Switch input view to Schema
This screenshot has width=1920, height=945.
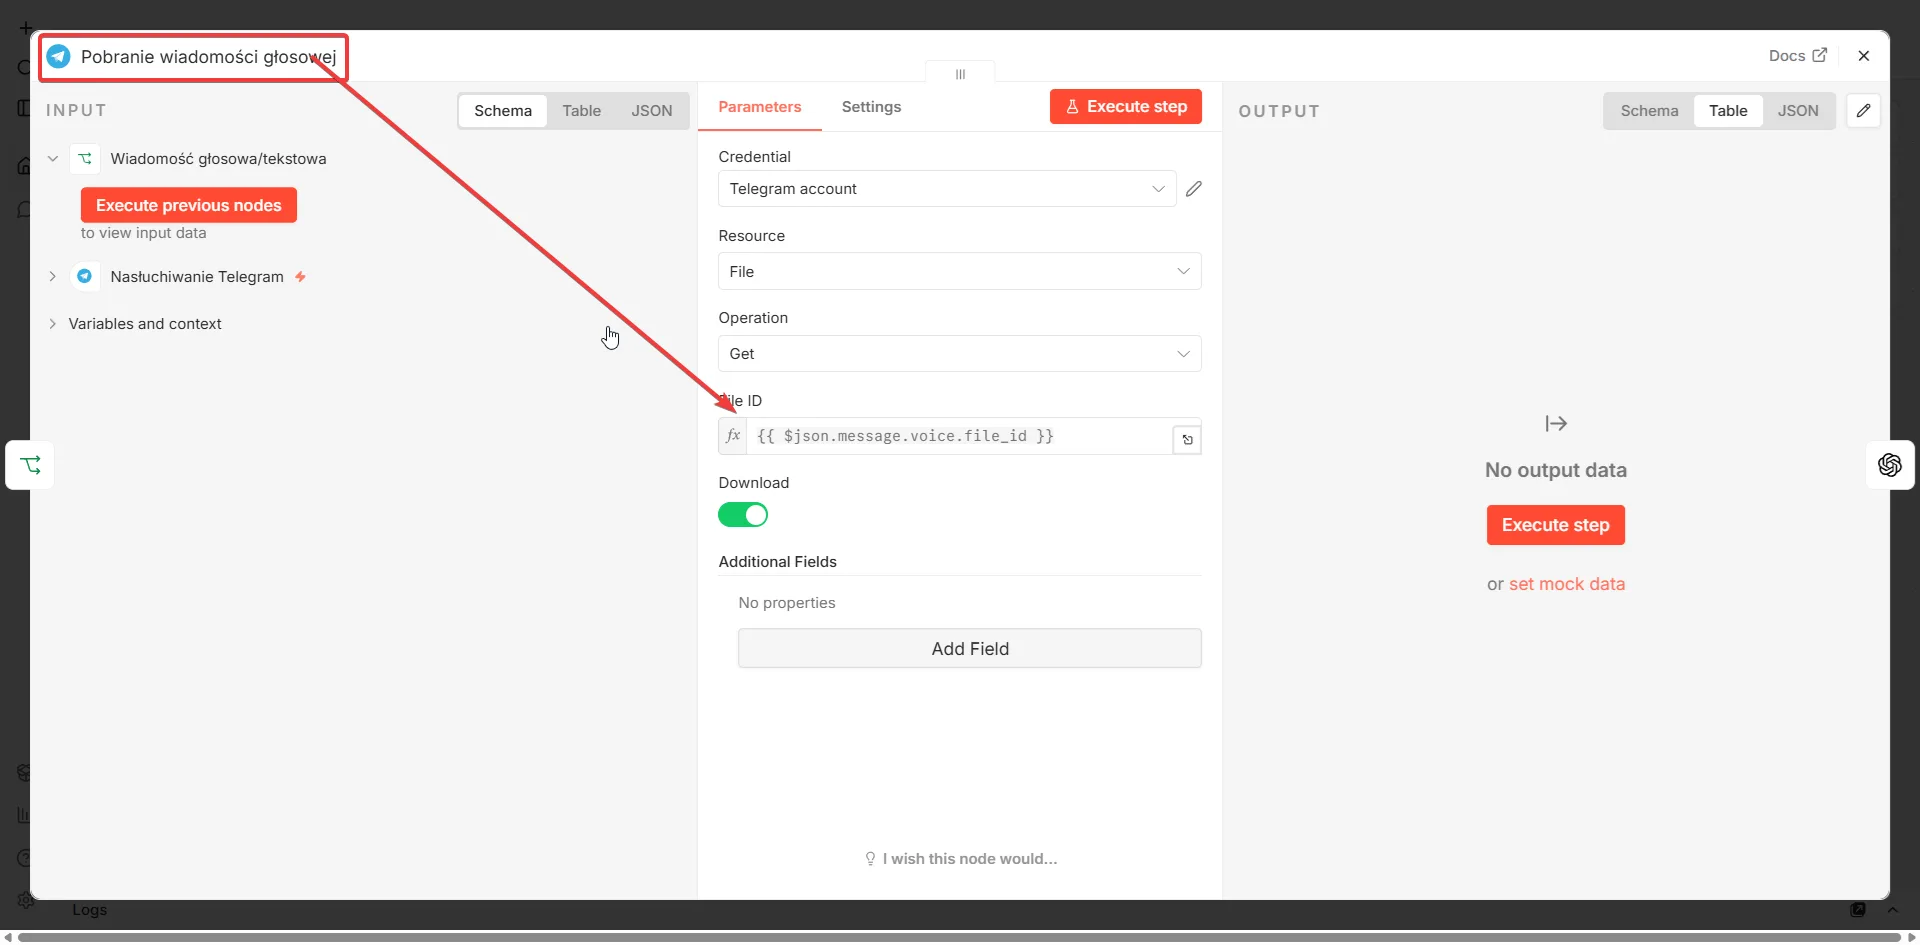(x=503, y=111)
